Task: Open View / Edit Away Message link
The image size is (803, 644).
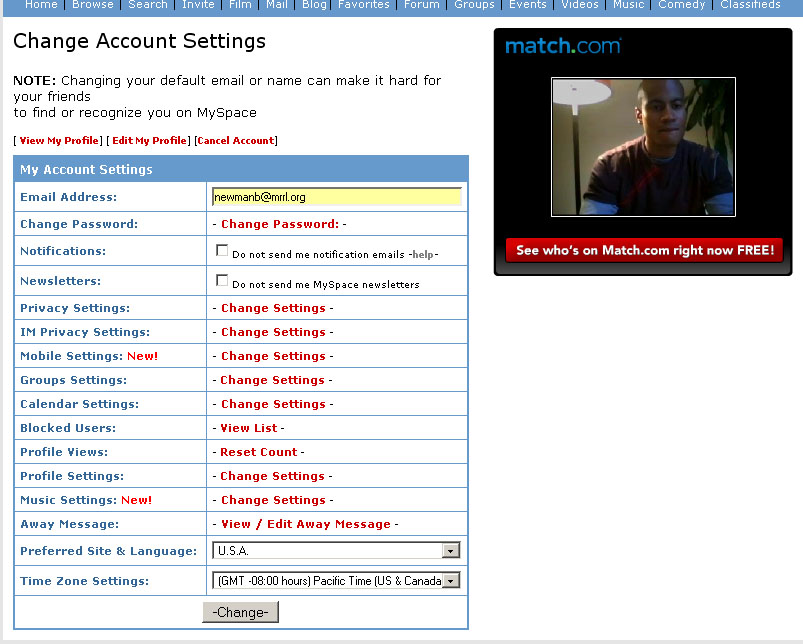Action: click(x=306, y=524)
